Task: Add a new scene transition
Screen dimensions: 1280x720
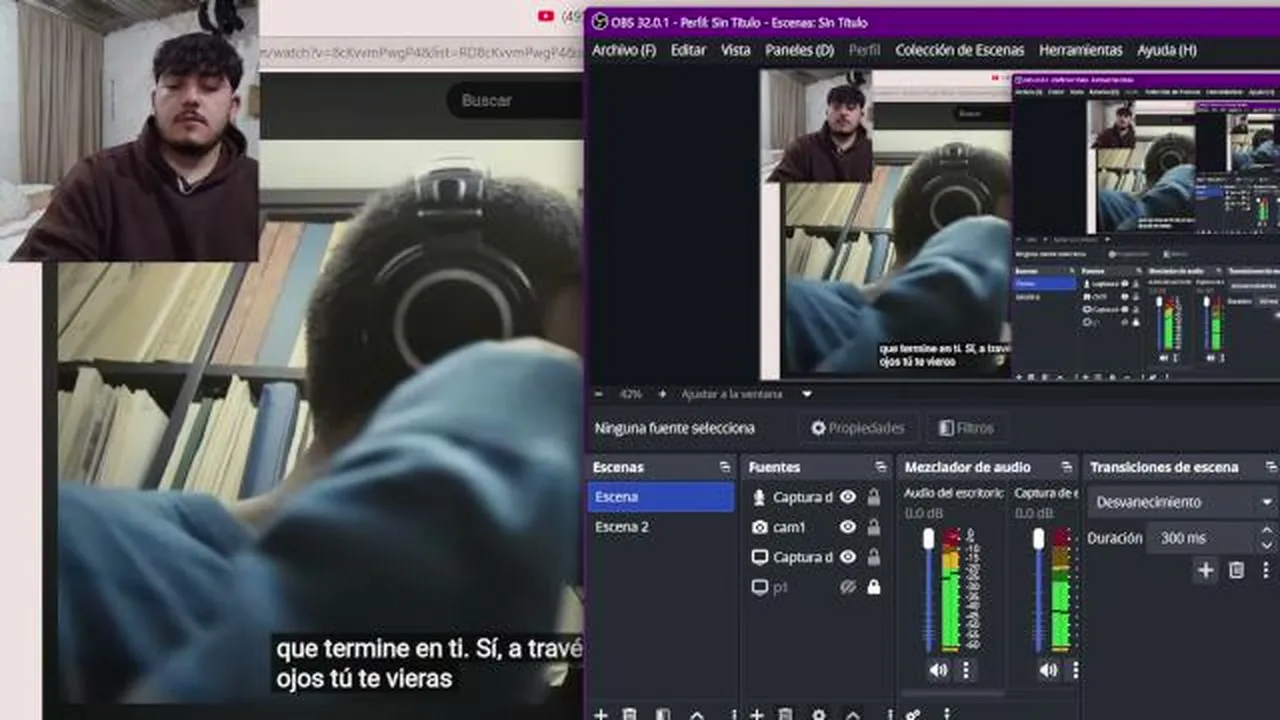Action: pyautogui.click(x=1206, y=570)
